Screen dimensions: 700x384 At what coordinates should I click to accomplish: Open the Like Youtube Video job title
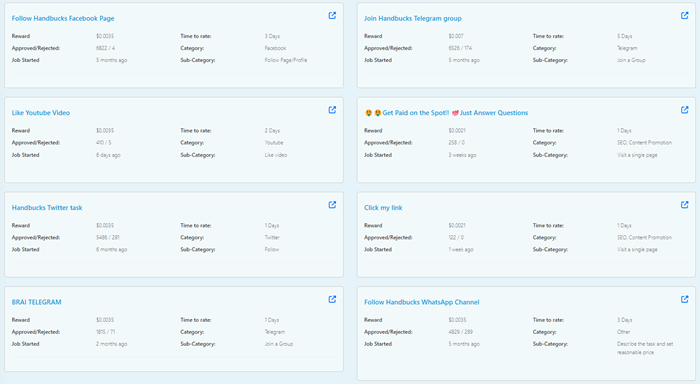click(x=41, y=113)
